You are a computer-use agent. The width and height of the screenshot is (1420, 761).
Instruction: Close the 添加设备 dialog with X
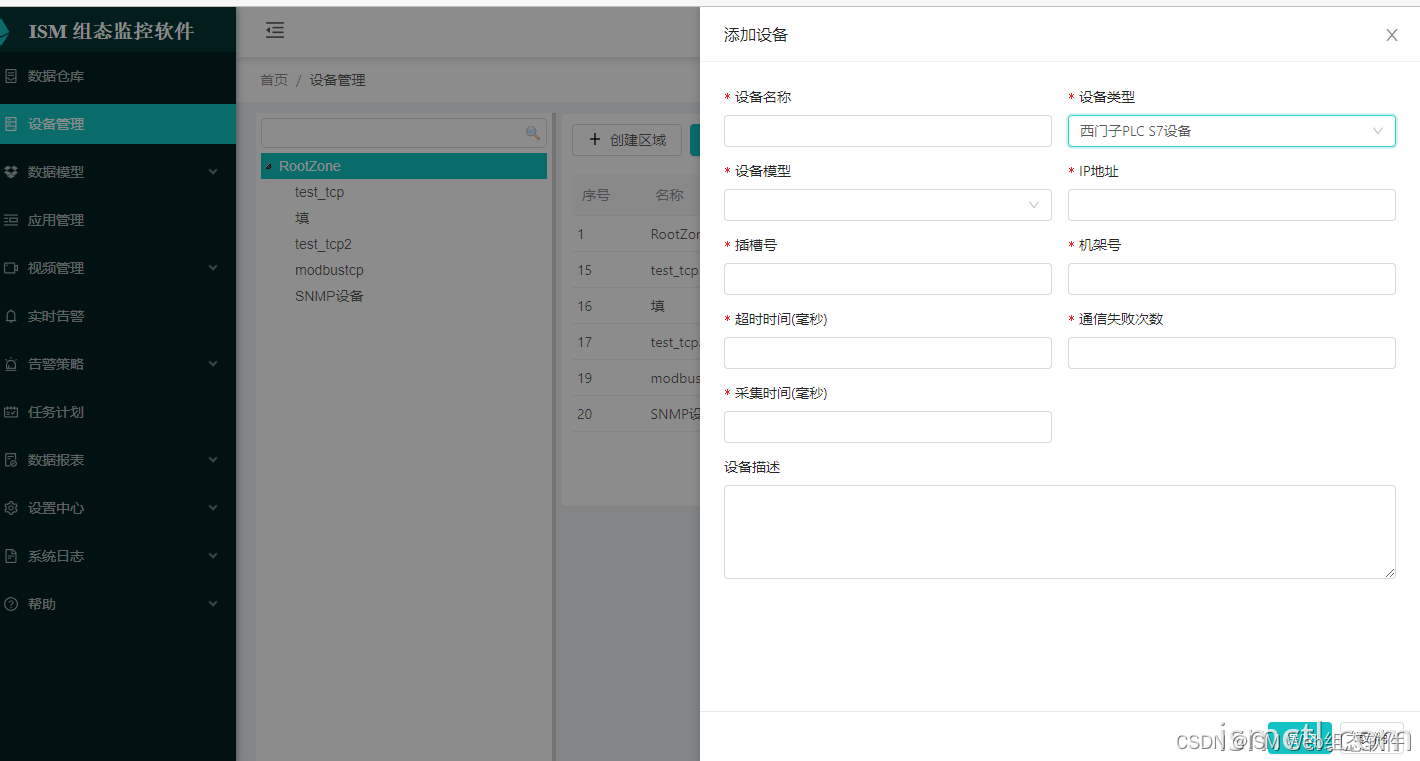coord(1392,35)
